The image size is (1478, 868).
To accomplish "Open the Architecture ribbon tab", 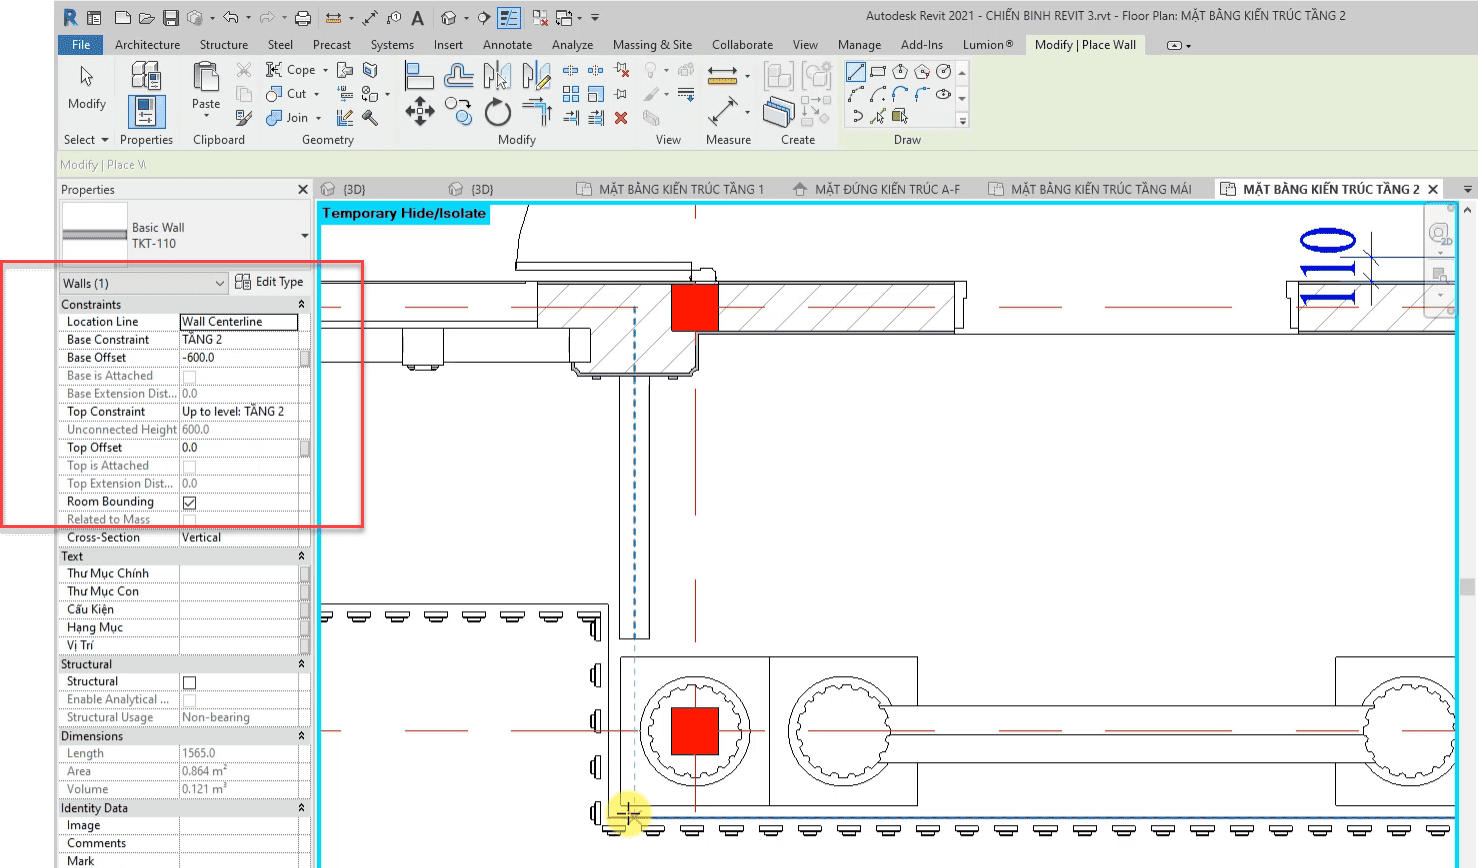I will click(x=147, y=45).
